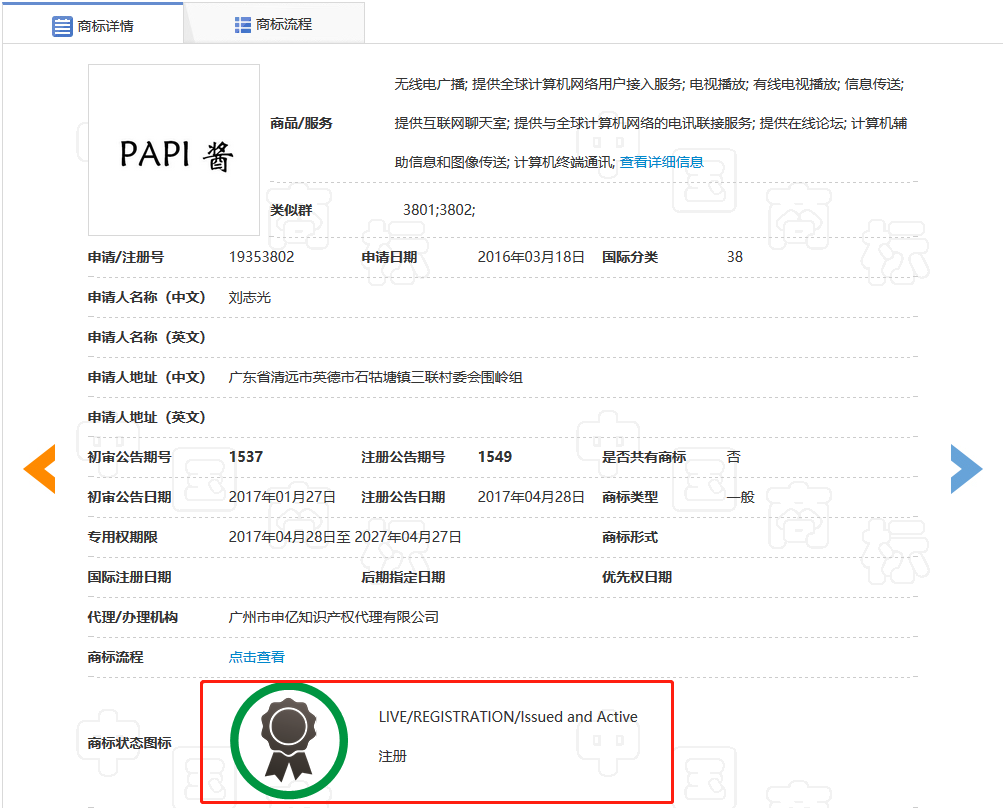
Task: Select the registration number 19353802
Action: pyautogui.click(x=261, y=257)
